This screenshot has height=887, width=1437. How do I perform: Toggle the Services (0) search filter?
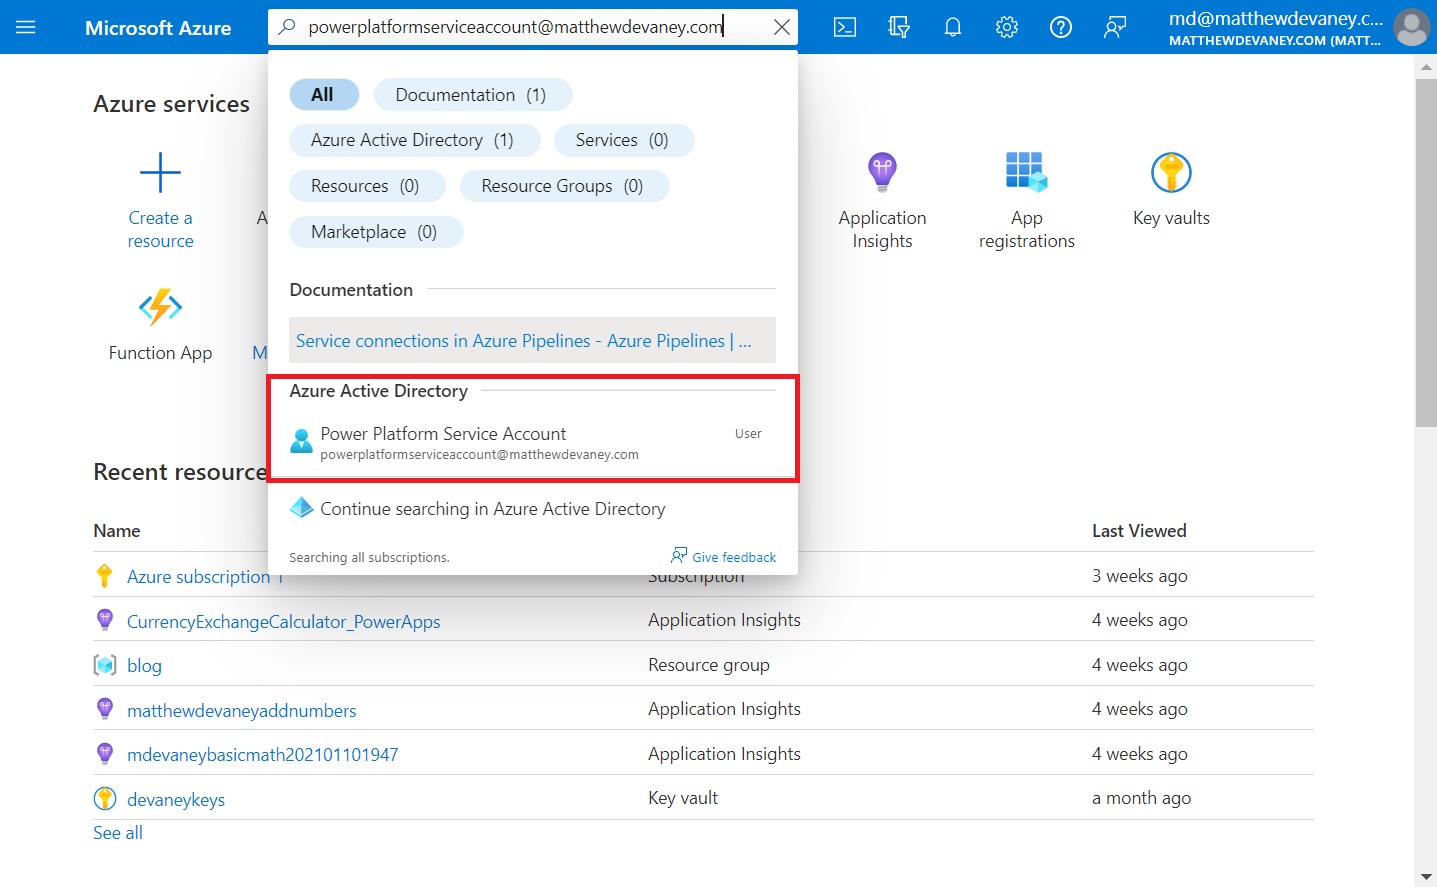[623, 140]
